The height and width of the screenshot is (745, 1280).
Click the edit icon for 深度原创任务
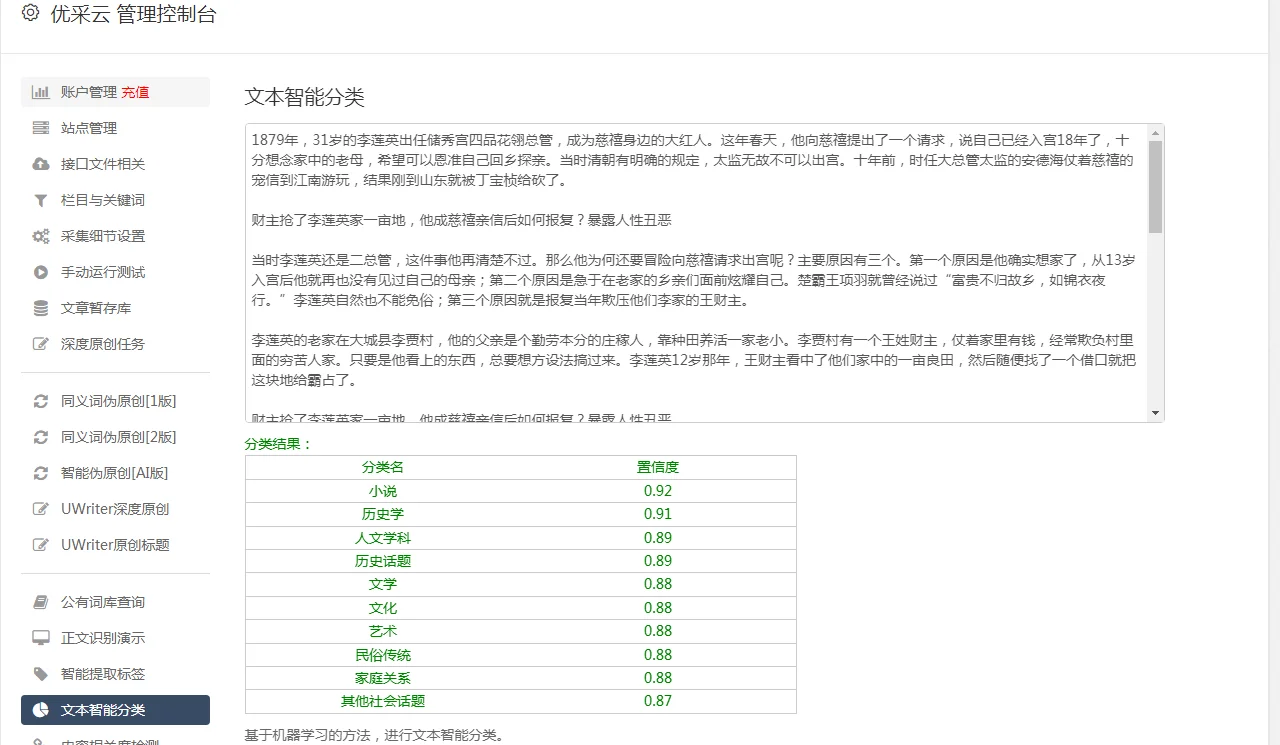coord(38,345)
